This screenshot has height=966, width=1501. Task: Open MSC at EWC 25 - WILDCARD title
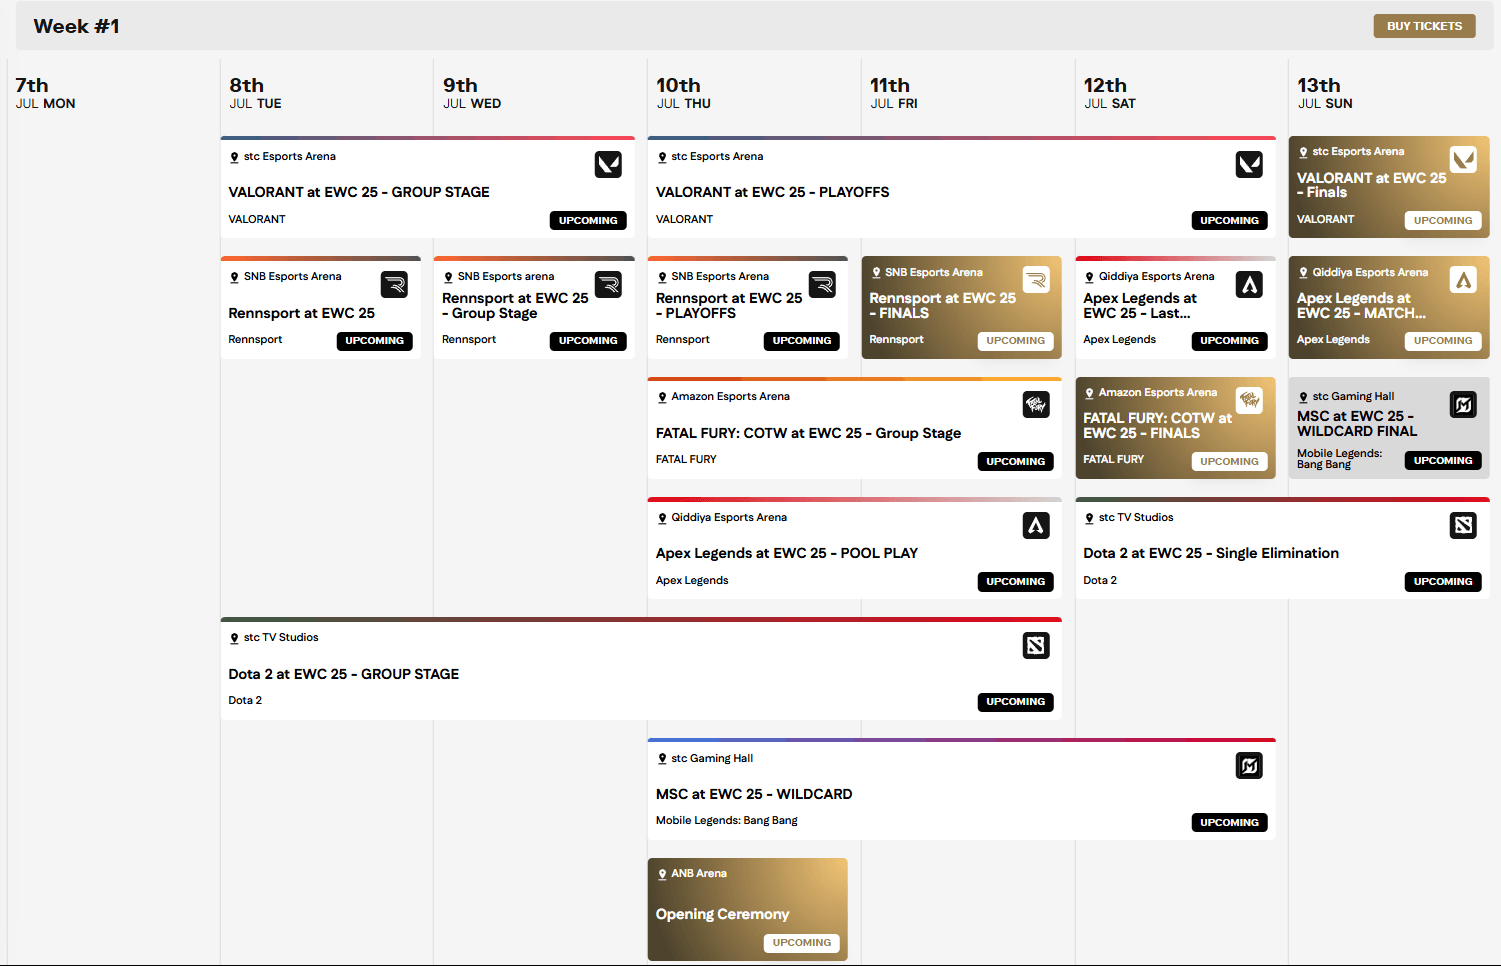pos(754,794)
